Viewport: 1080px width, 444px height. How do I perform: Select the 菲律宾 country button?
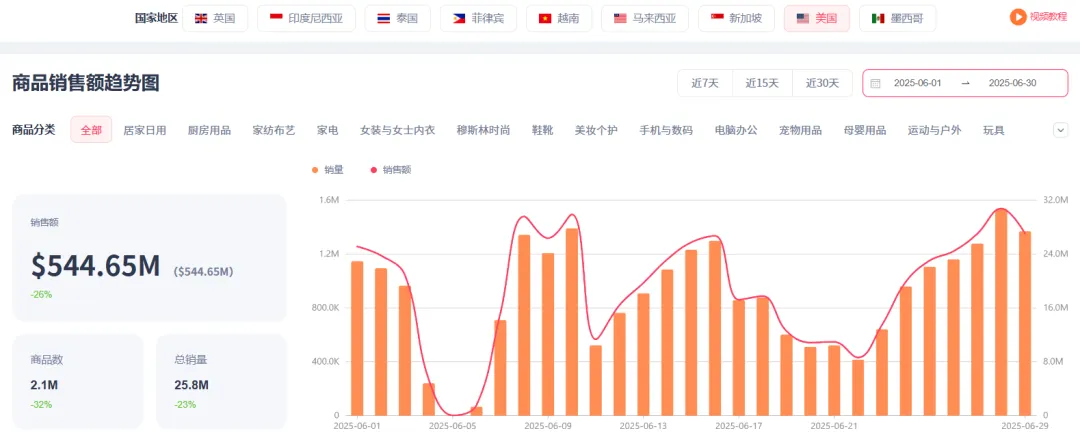pos(478,19)
